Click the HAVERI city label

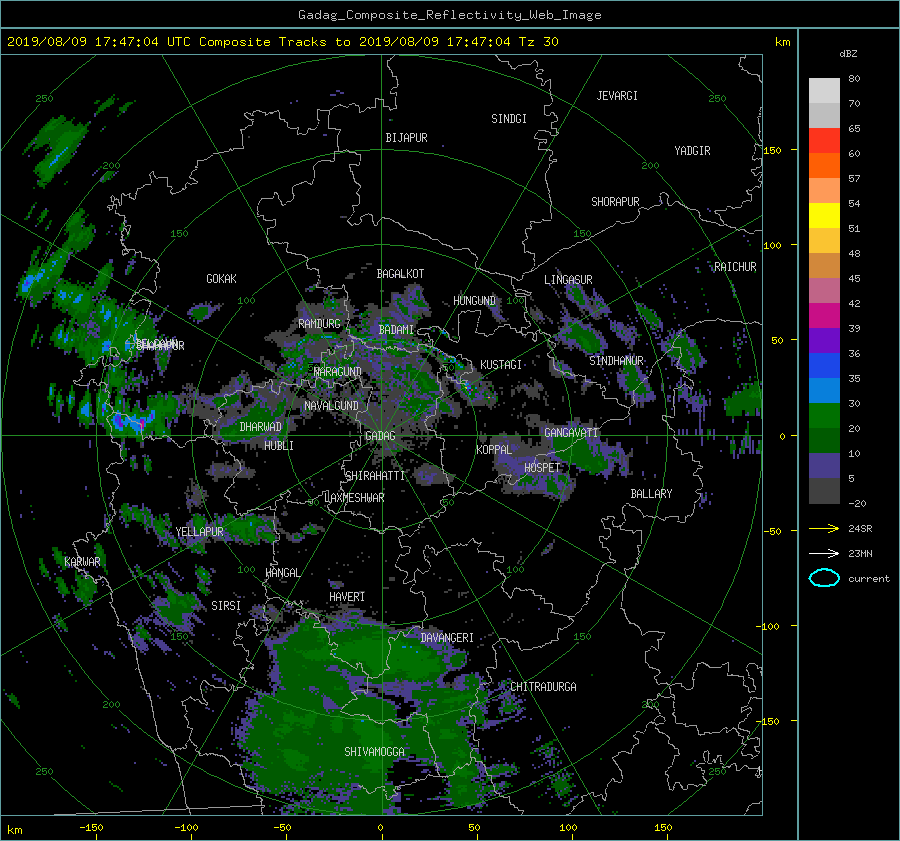pyautogui.click(x=347, y=597)
